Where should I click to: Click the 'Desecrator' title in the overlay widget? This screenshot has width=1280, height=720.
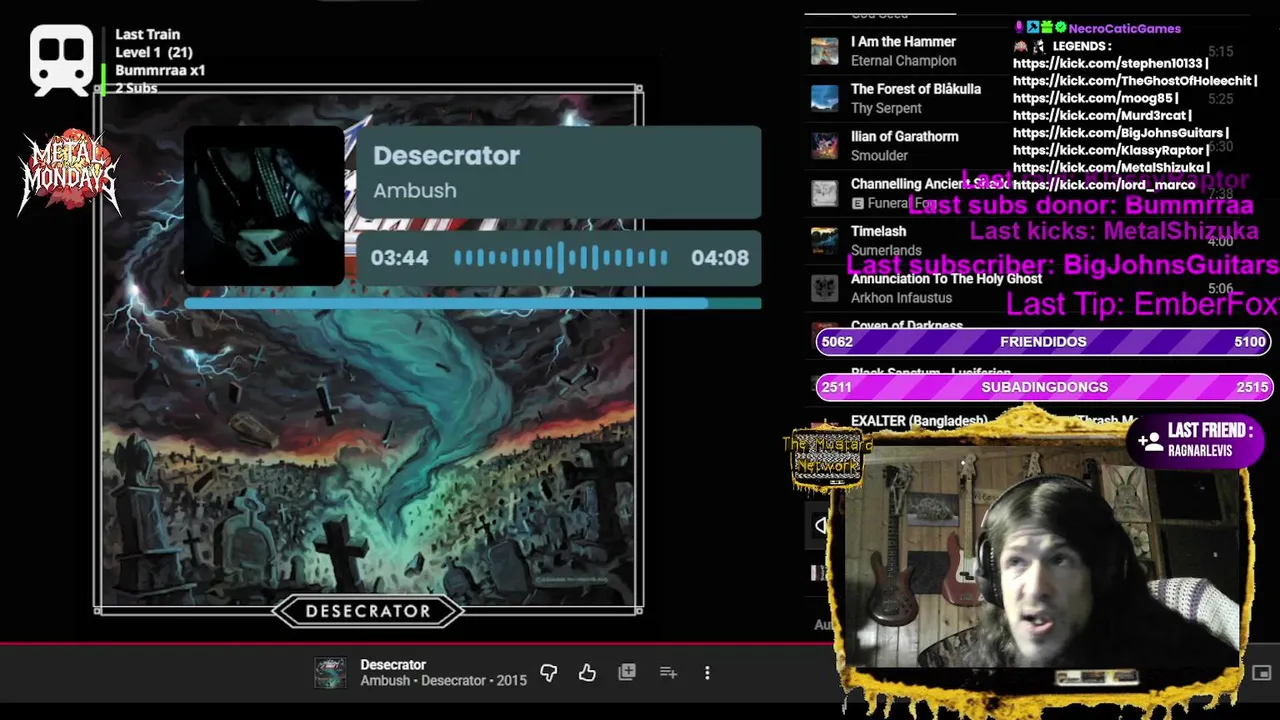(446, 156)
